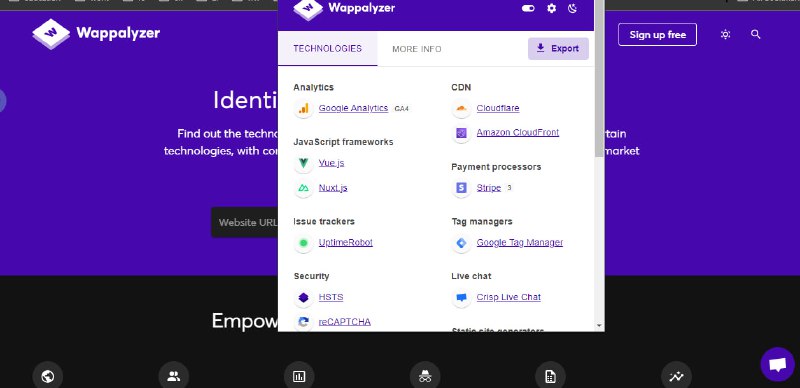Click the Stripe icon under Payment processors
Viewport: 800px width, 388px height.
[x=461, y=188]
